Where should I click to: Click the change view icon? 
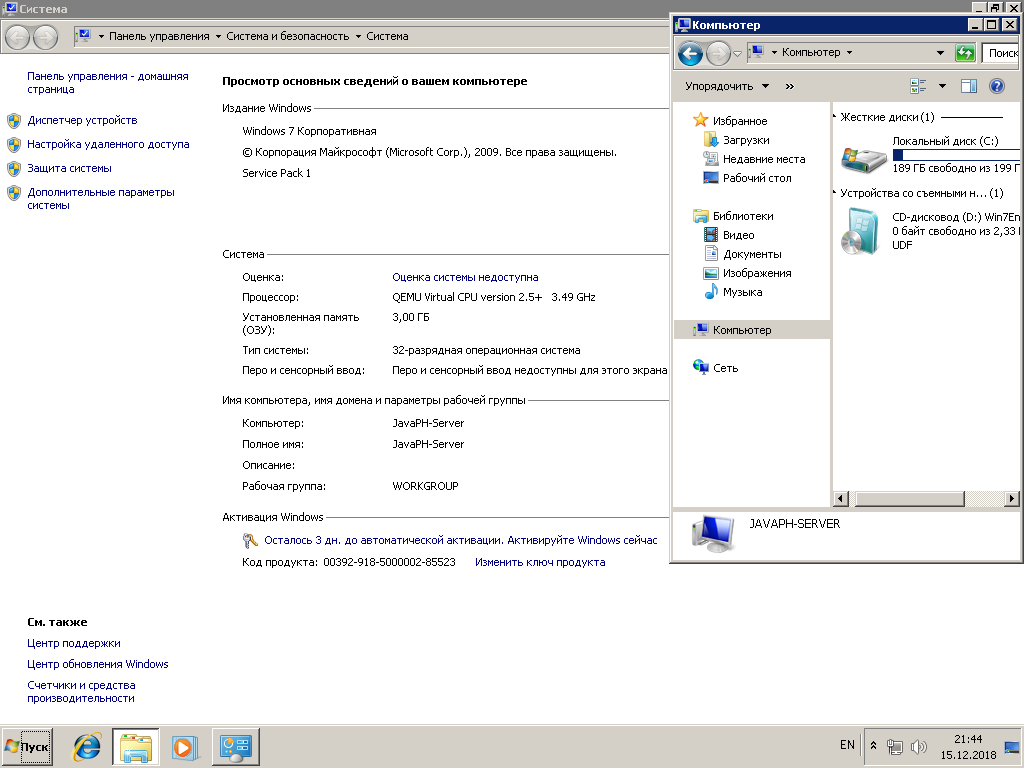tap(919, 86)
